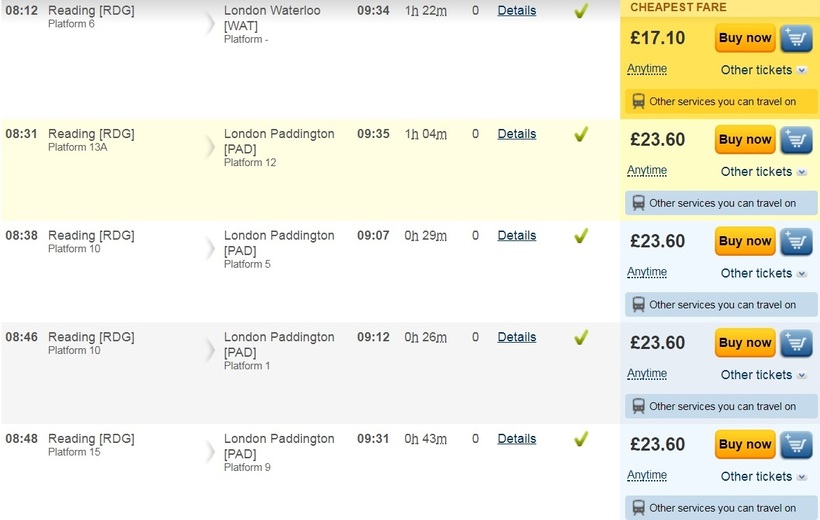Buy now the £17.10 cheapest fare
This screenshot has height=520, width=820.
(745, 38)
